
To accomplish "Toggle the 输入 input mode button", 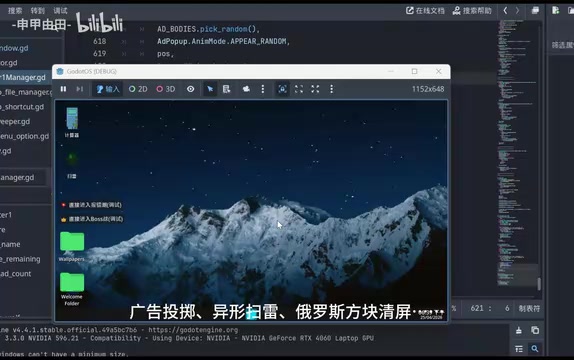I will [x=108, y=89].
